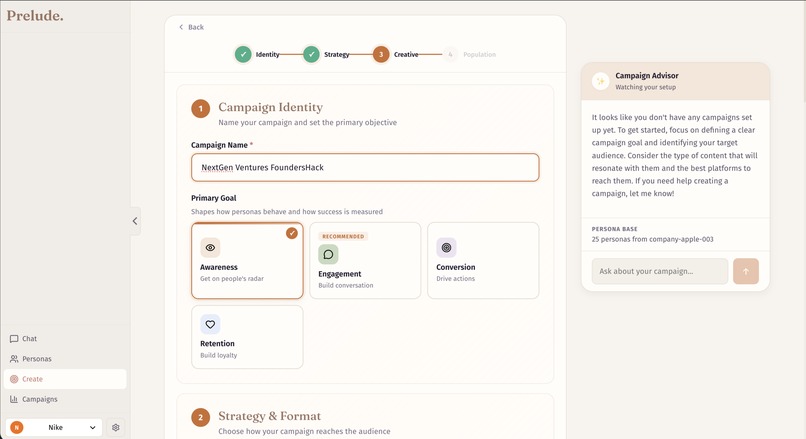The image size is (806, 439).
Task: Select the Engagement goal card
Action: (x=365, y=261)
